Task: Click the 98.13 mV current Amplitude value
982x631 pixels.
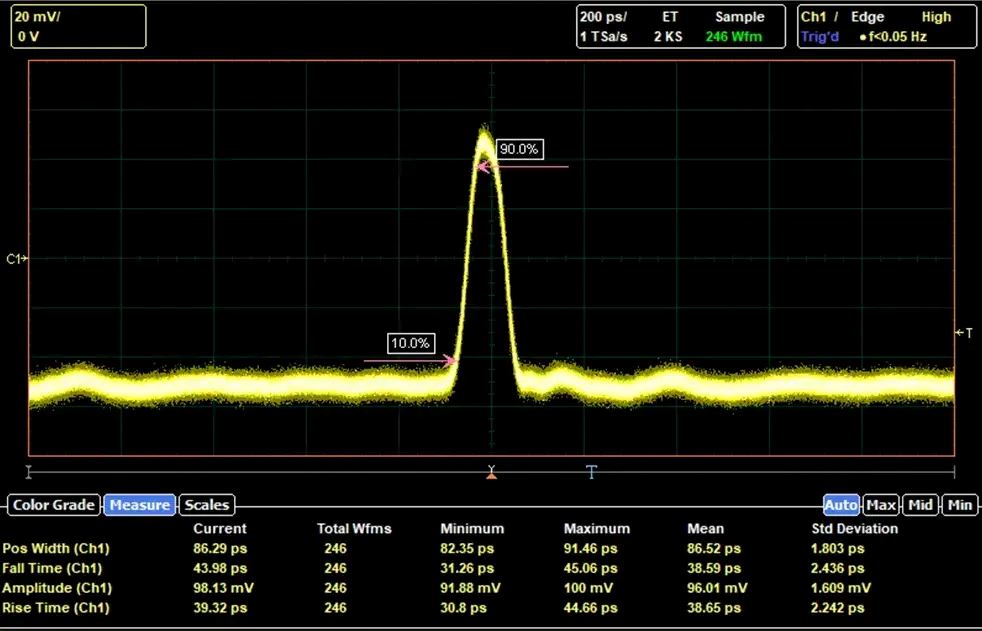Action: pyautogui.click(x=224, y=588)
